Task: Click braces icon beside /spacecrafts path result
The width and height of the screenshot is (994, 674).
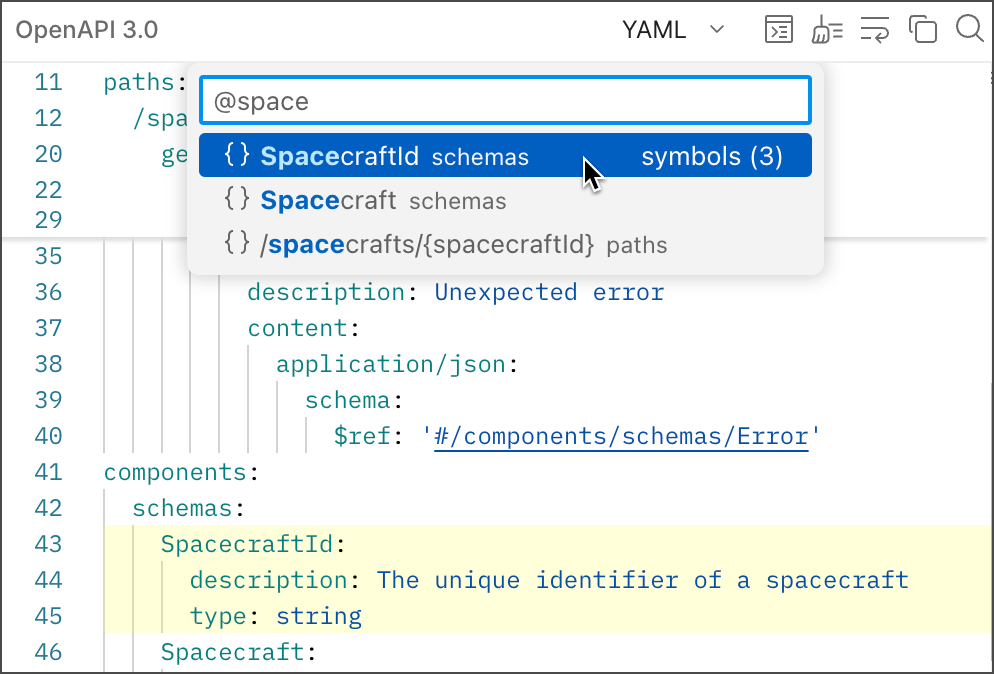Action: (237, 244)
